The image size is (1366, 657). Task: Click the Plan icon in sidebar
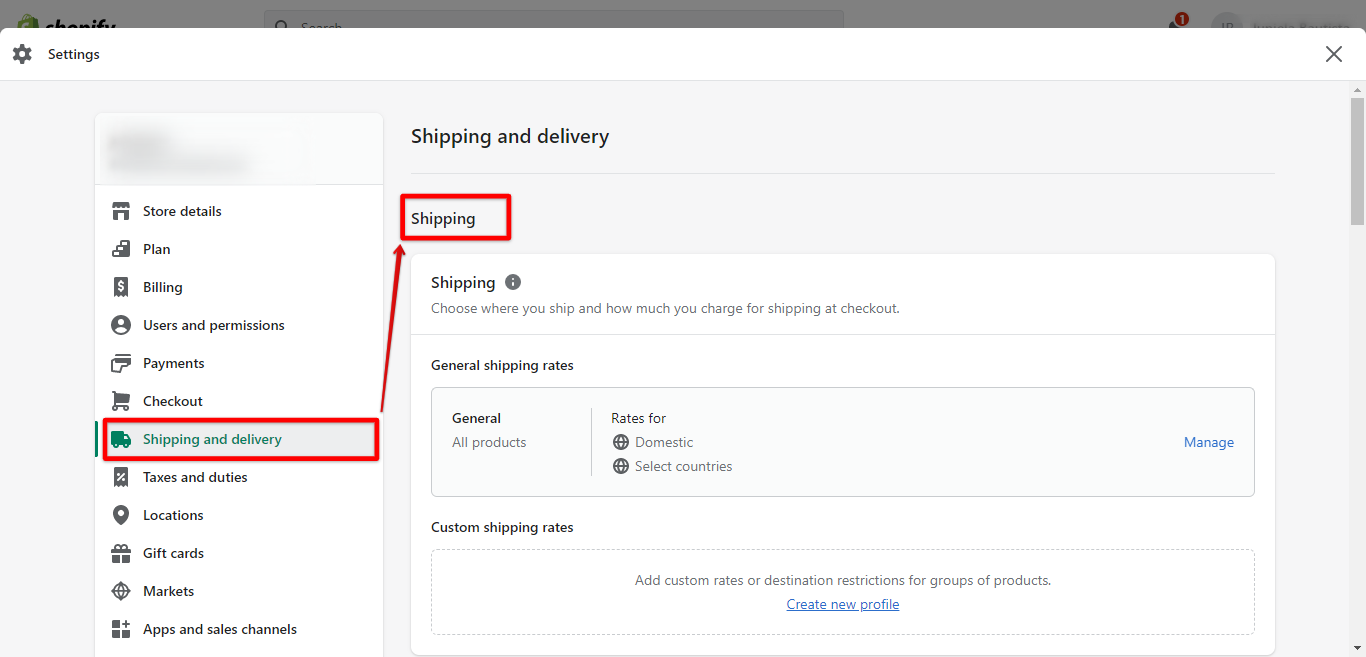pos(121,249)
